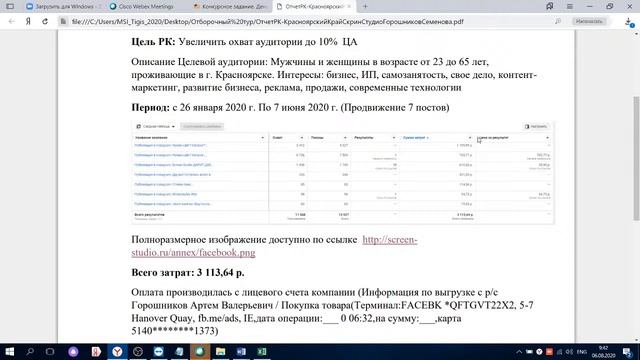
Task: Open the Yandex 'Я' taskbar shortcut
Action: (x=96, y=352)
